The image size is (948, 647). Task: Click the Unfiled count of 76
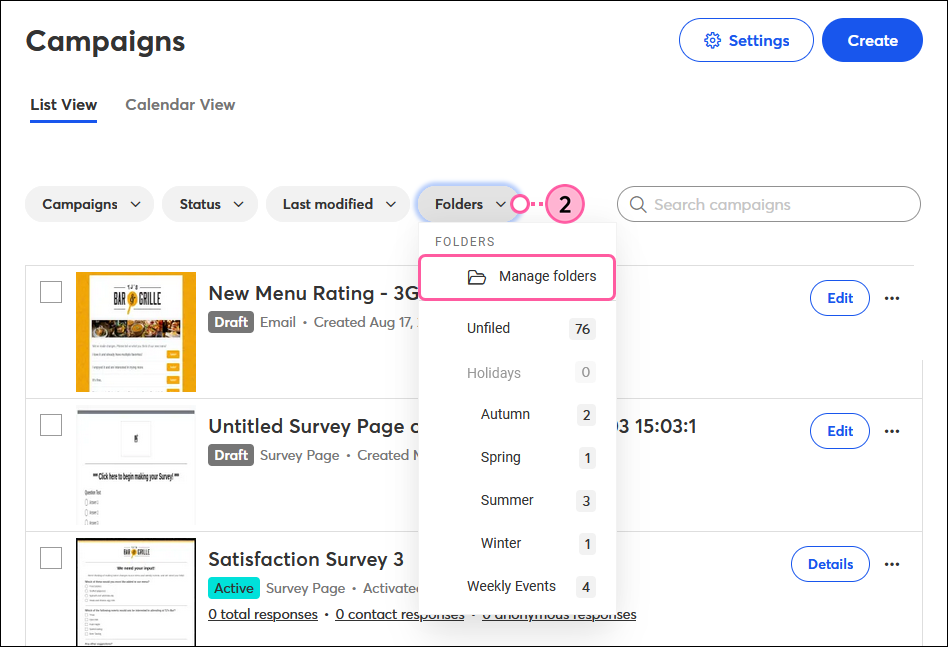click(x=582, y=329)
